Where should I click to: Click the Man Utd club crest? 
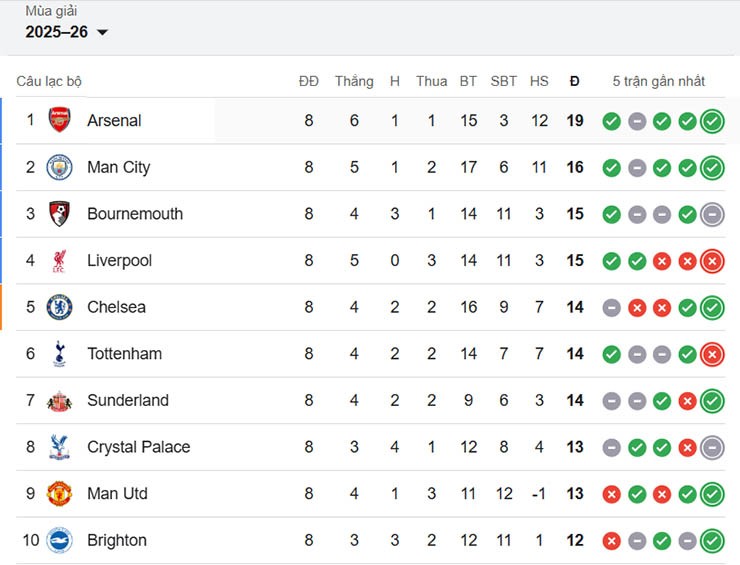click(60, 494)
